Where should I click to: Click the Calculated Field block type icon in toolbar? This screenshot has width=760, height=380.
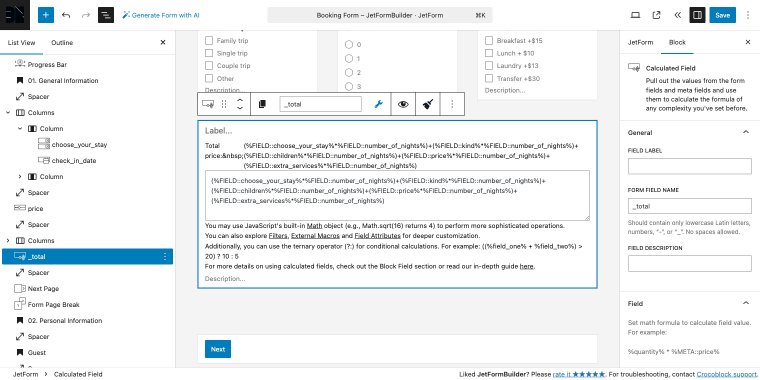point(208,104)
